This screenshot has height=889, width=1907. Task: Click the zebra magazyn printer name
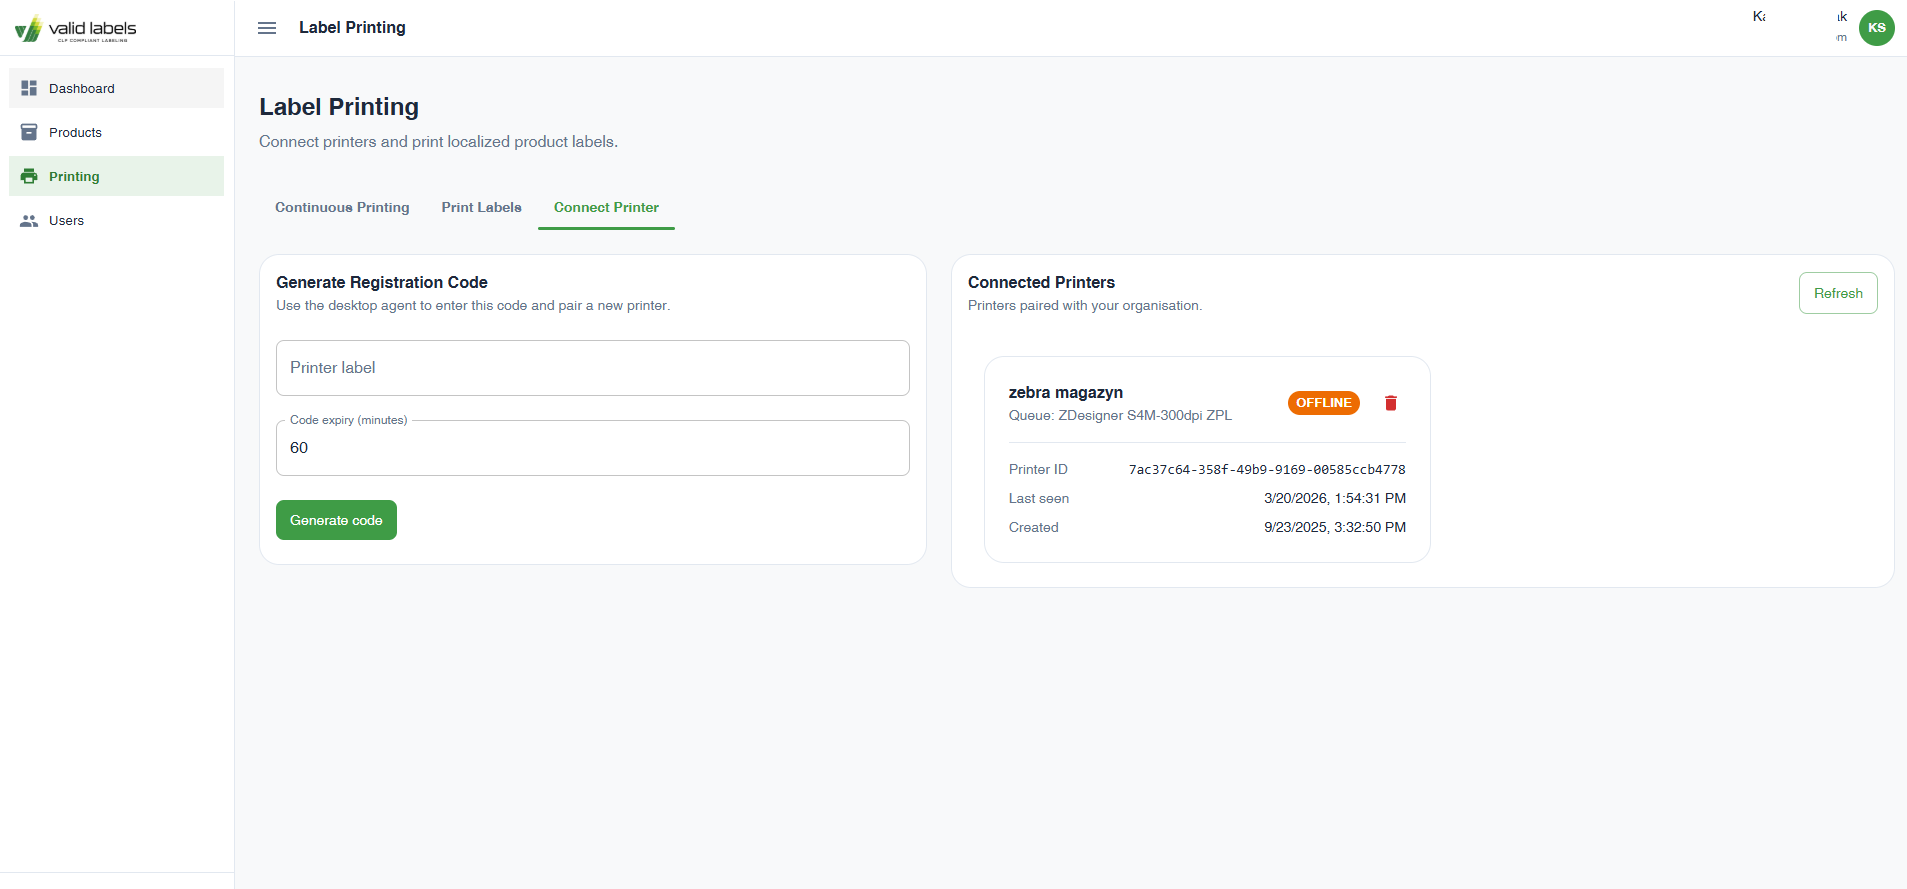click(x=1065, y=392)
